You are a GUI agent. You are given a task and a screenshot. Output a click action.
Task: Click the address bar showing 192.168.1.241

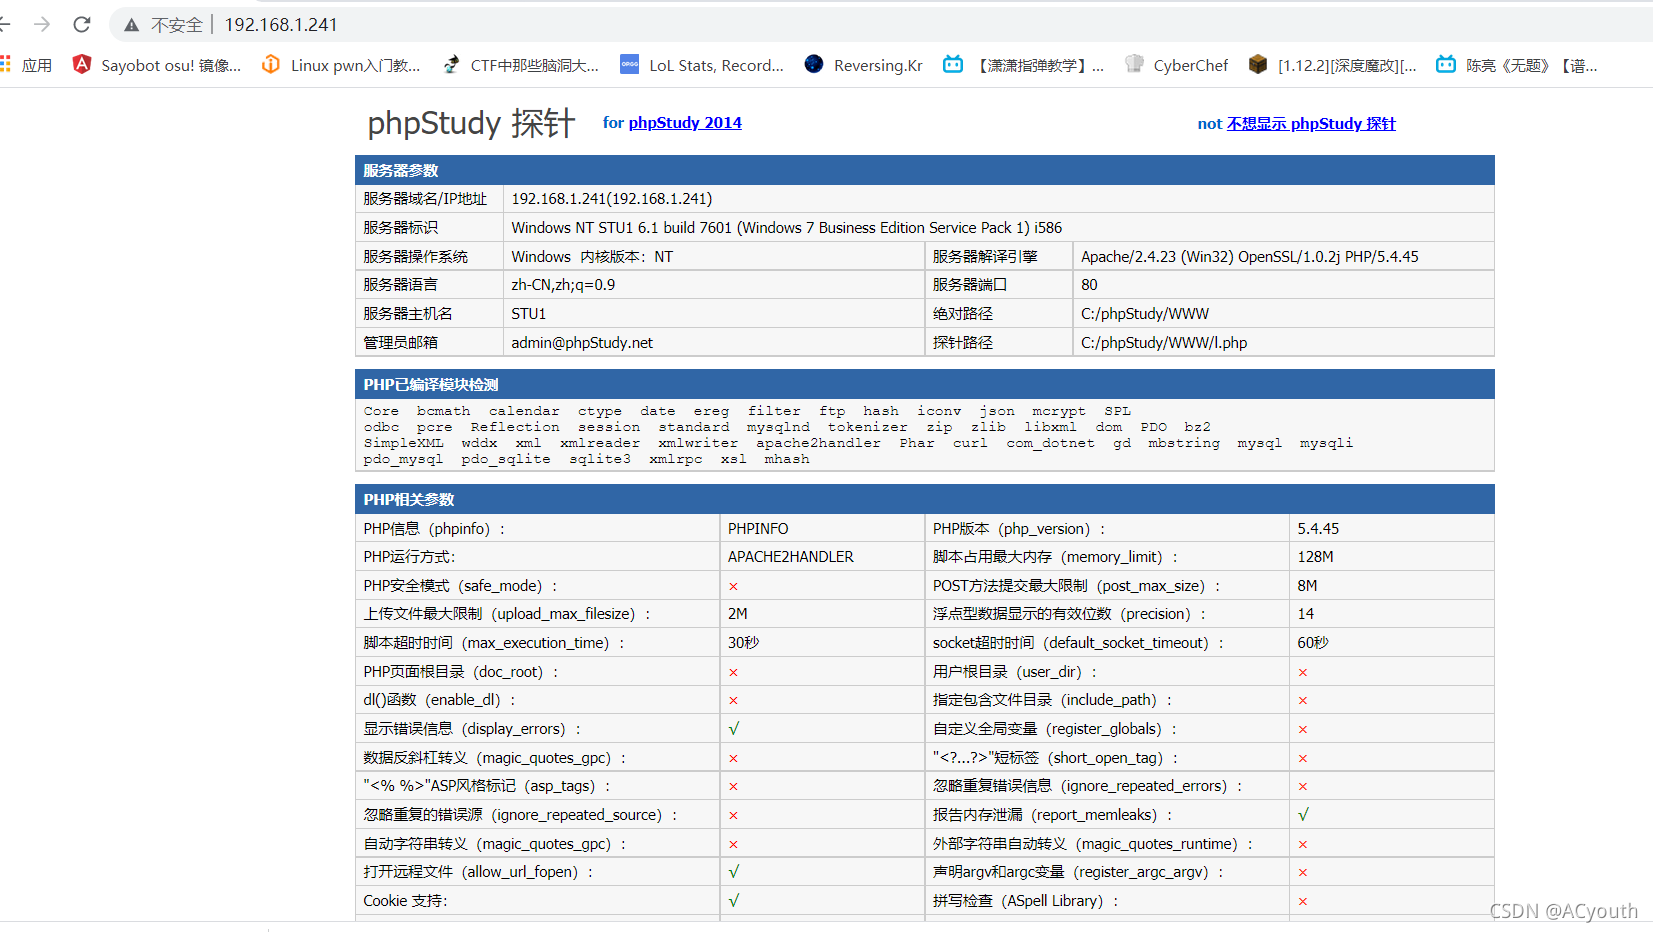[x=281, y=25]
